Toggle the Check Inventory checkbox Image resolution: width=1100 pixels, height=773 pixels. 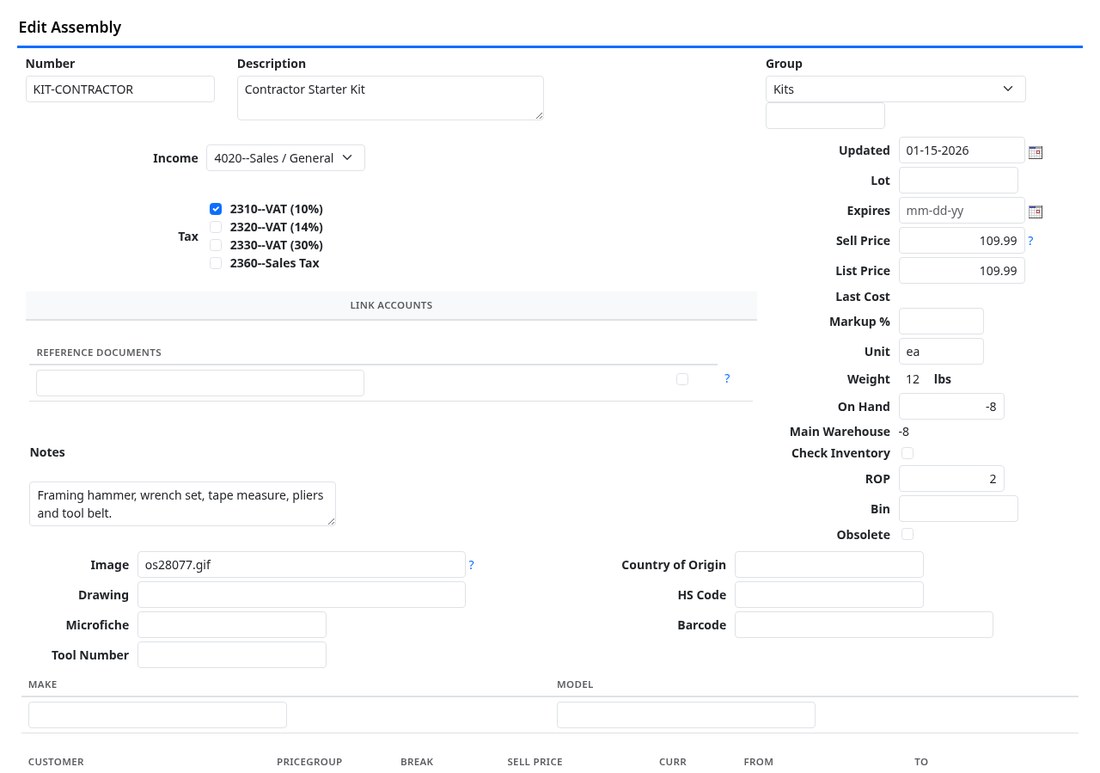tap(907, 453)
